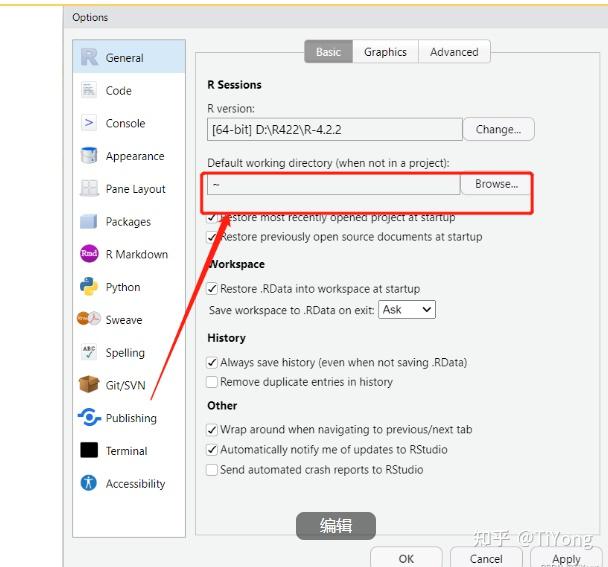Click the default working directory field
Viewport: 608px width, 567px height.
[x=333, y=184]
